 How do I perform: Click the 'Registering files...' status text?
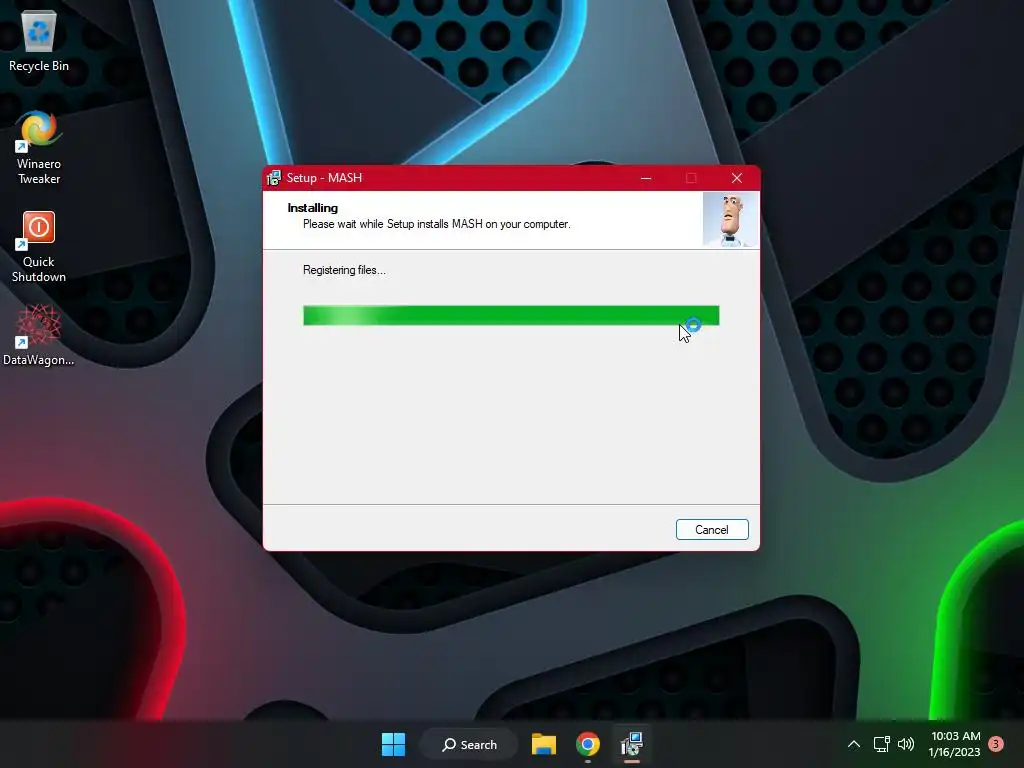point(344,270)
